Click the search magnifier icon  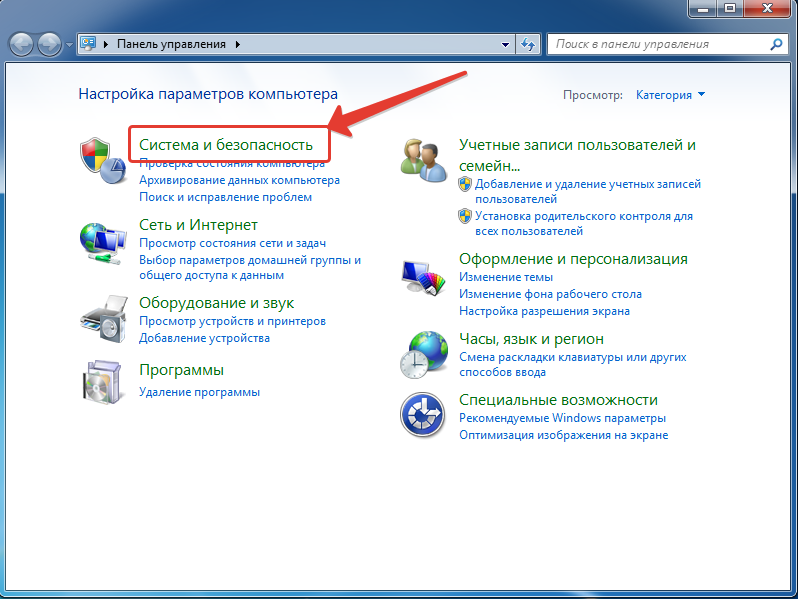coord(776,44)
